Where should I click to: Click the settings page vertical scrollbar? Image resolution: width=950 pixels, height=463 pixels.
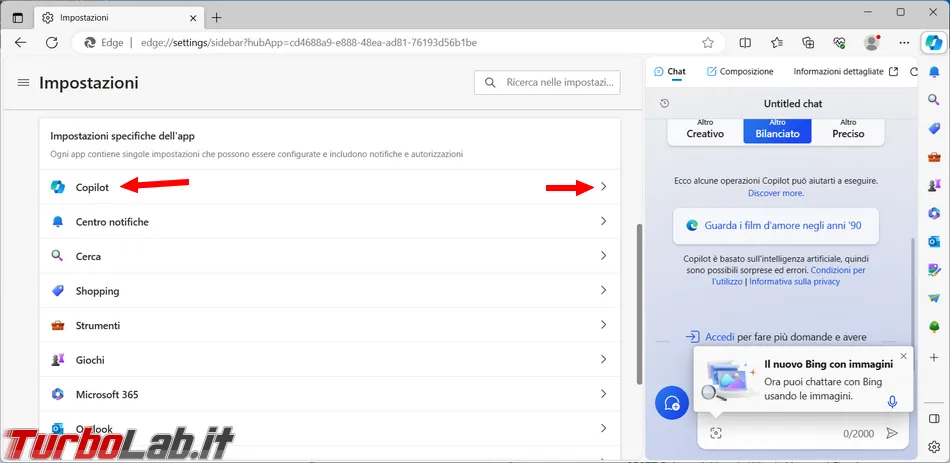click(x=638, y=304)
